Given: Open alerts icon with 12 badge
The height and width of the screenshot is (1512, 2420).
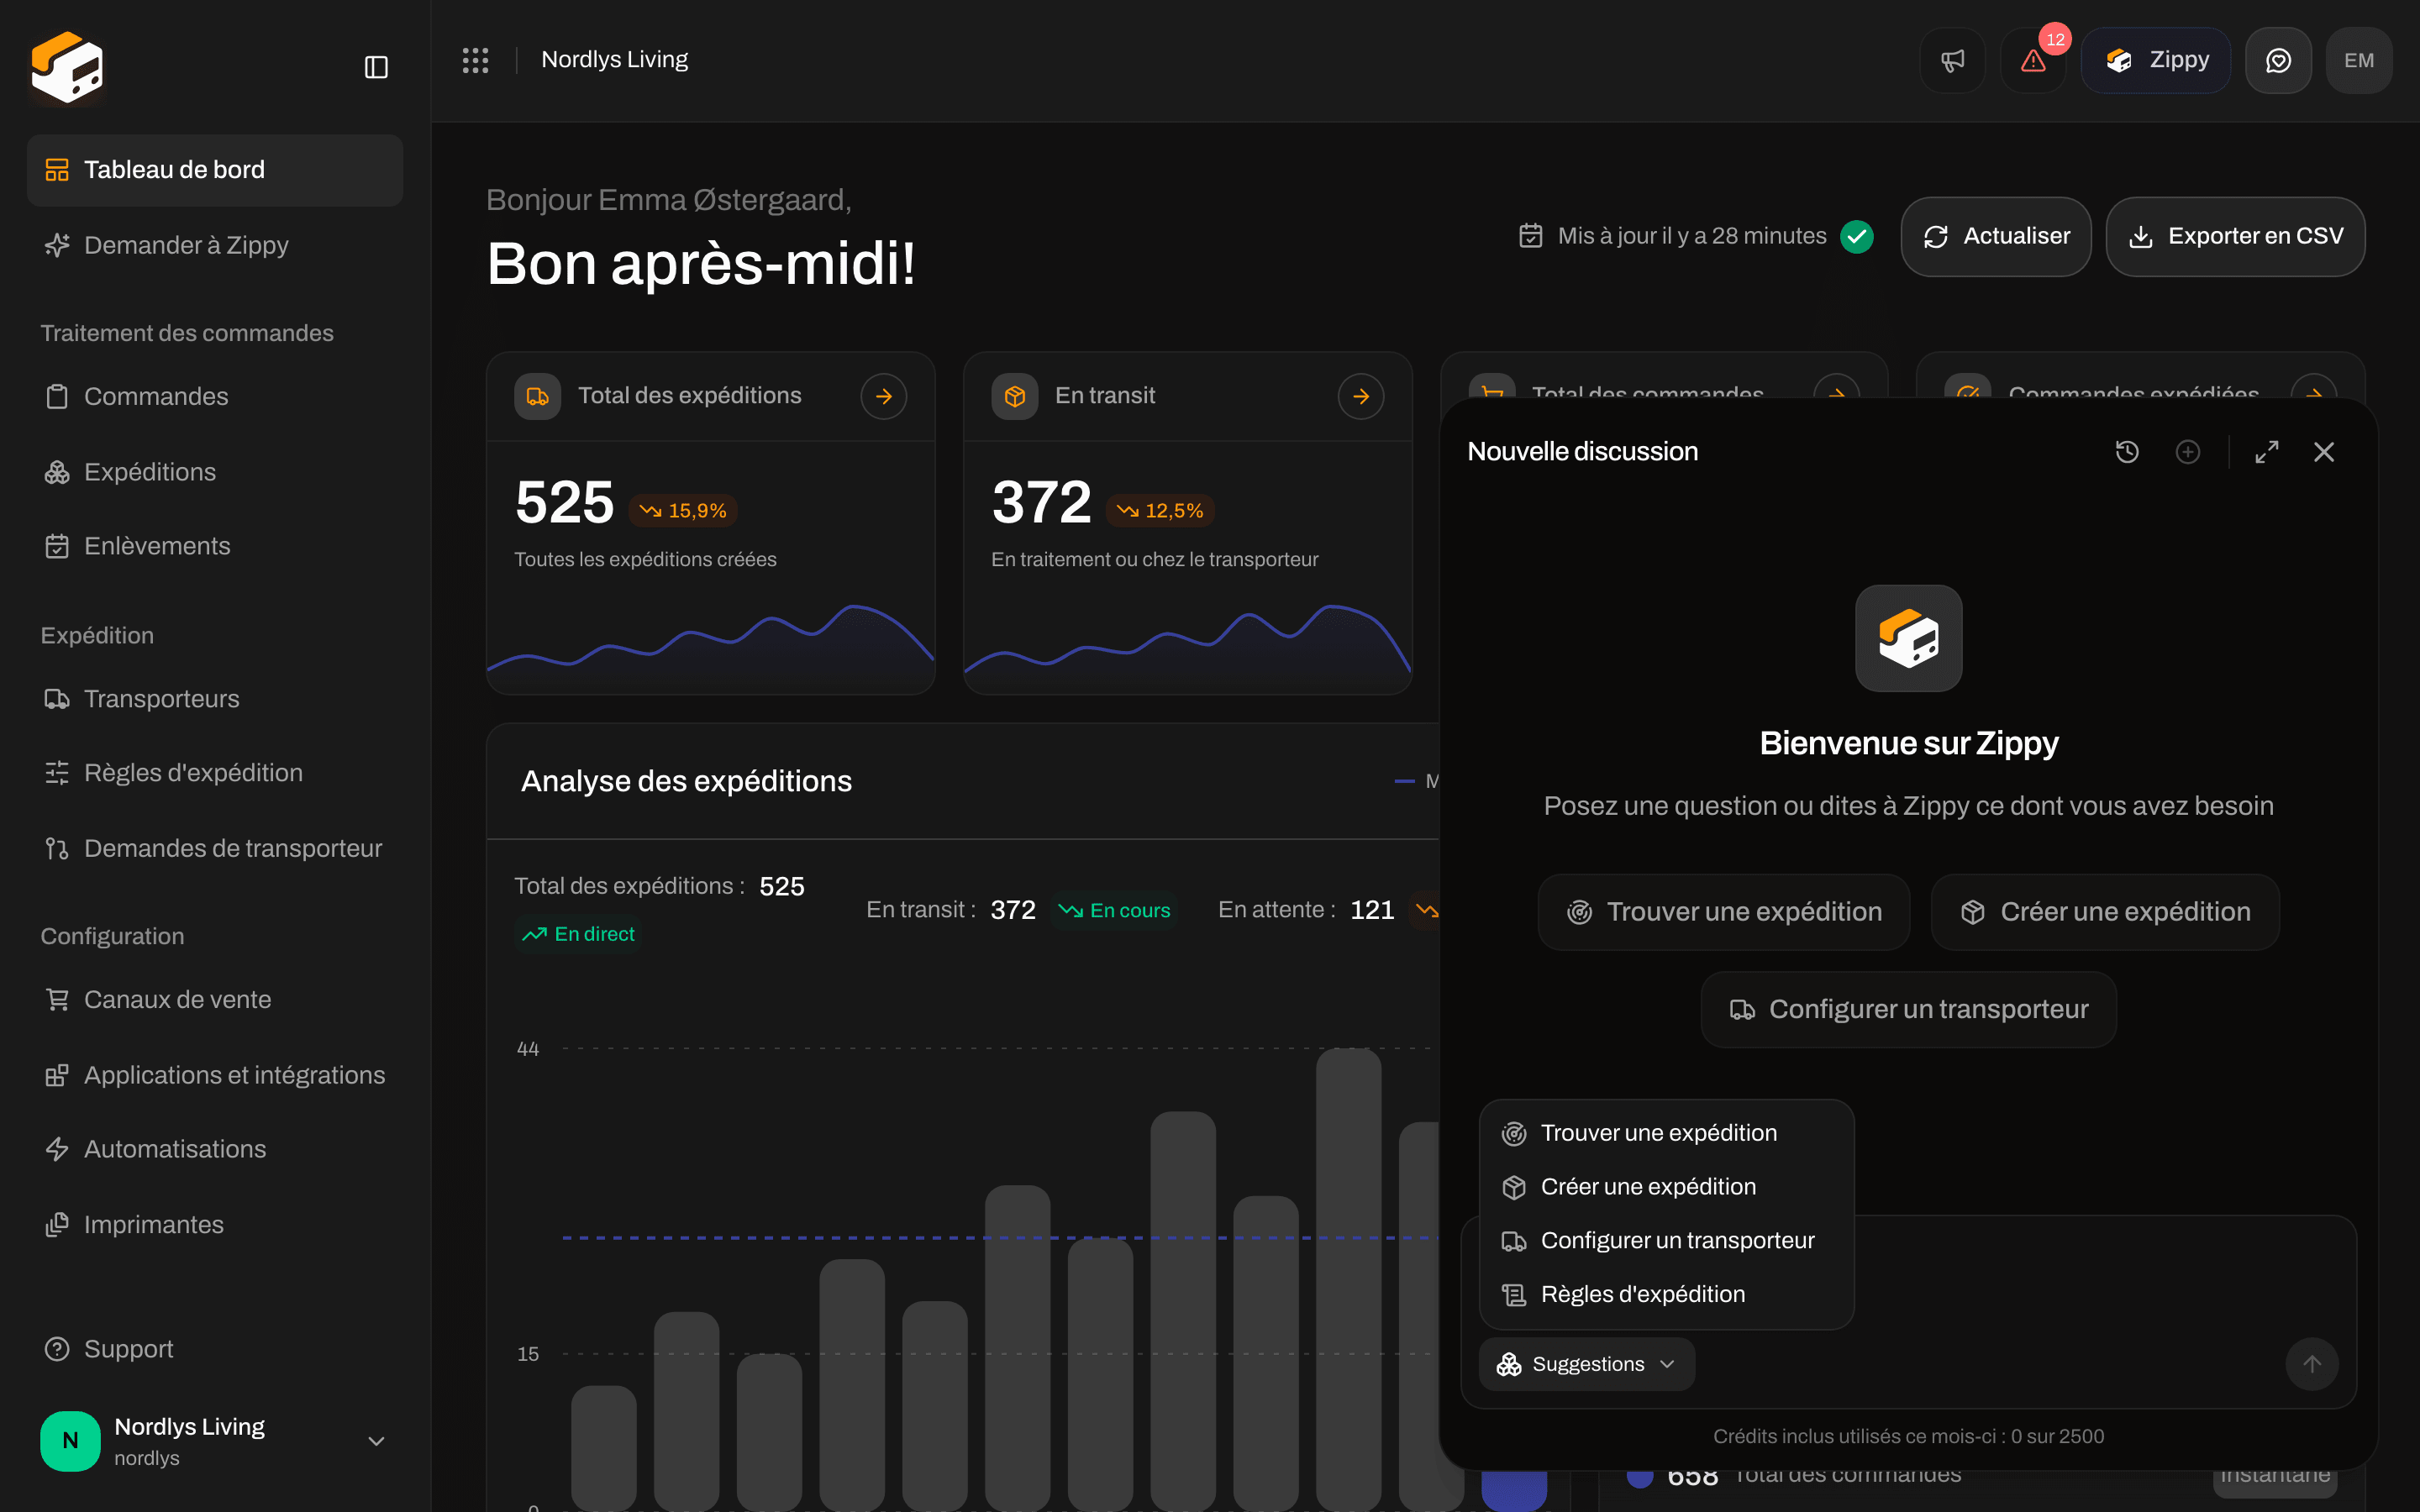Looking at the screenshot, I should pyautogui.click(x=2033, y=60).
